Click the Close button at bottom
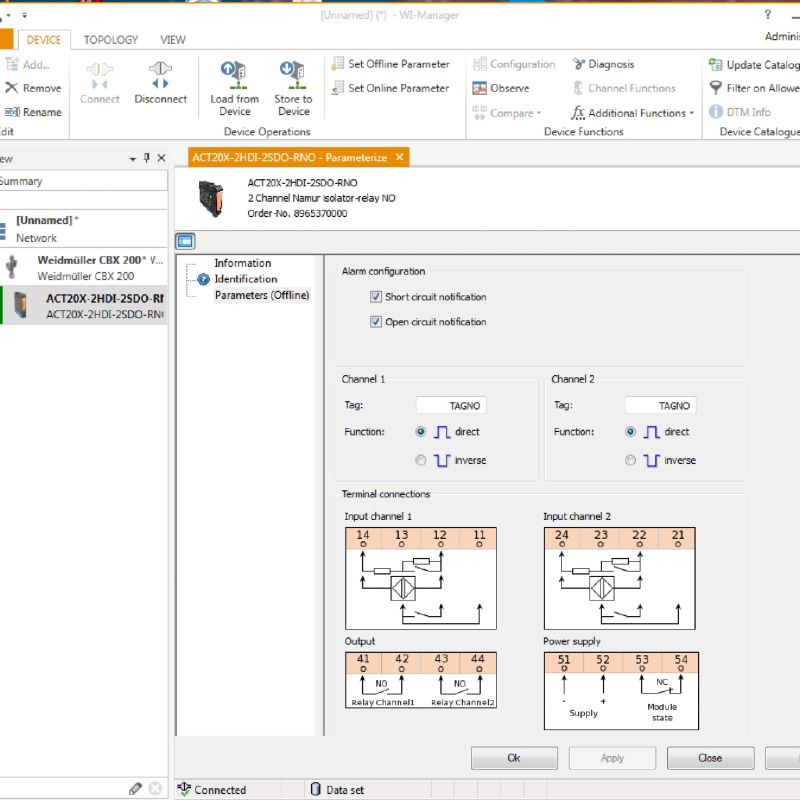Image resolution: width=800 pixels, height=800 pixels. 710,758
